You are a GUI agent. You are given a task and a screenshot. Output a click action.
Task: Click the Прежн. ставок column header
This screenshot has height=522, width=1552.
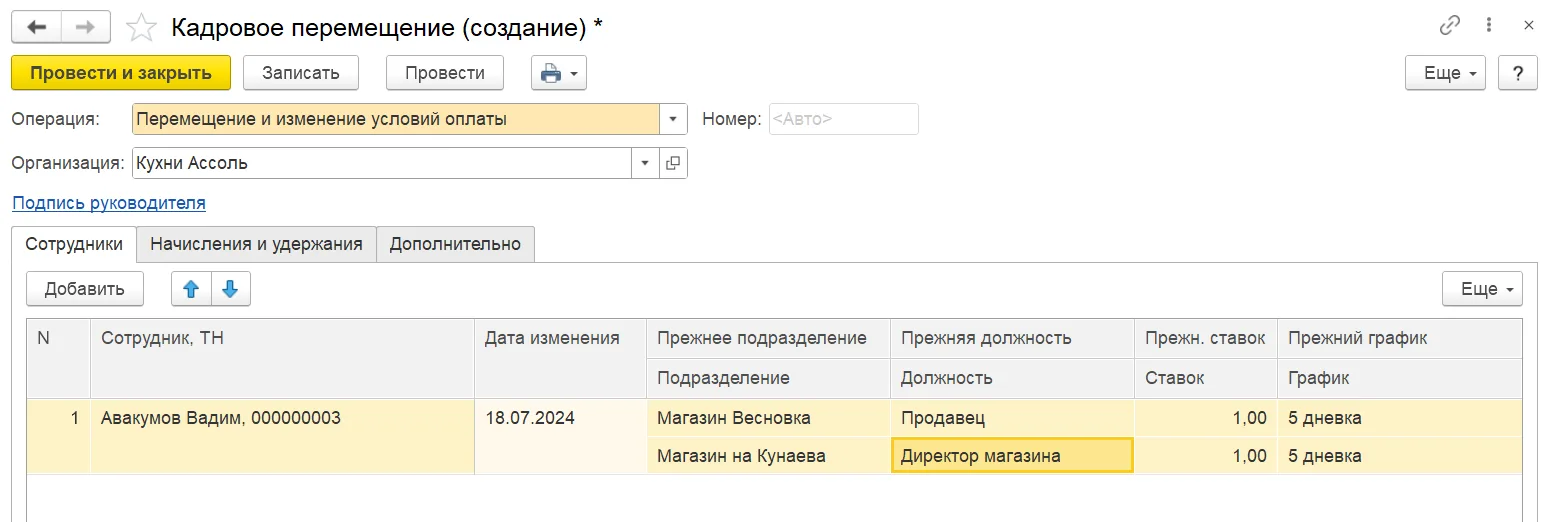(x=1206, y=339)
